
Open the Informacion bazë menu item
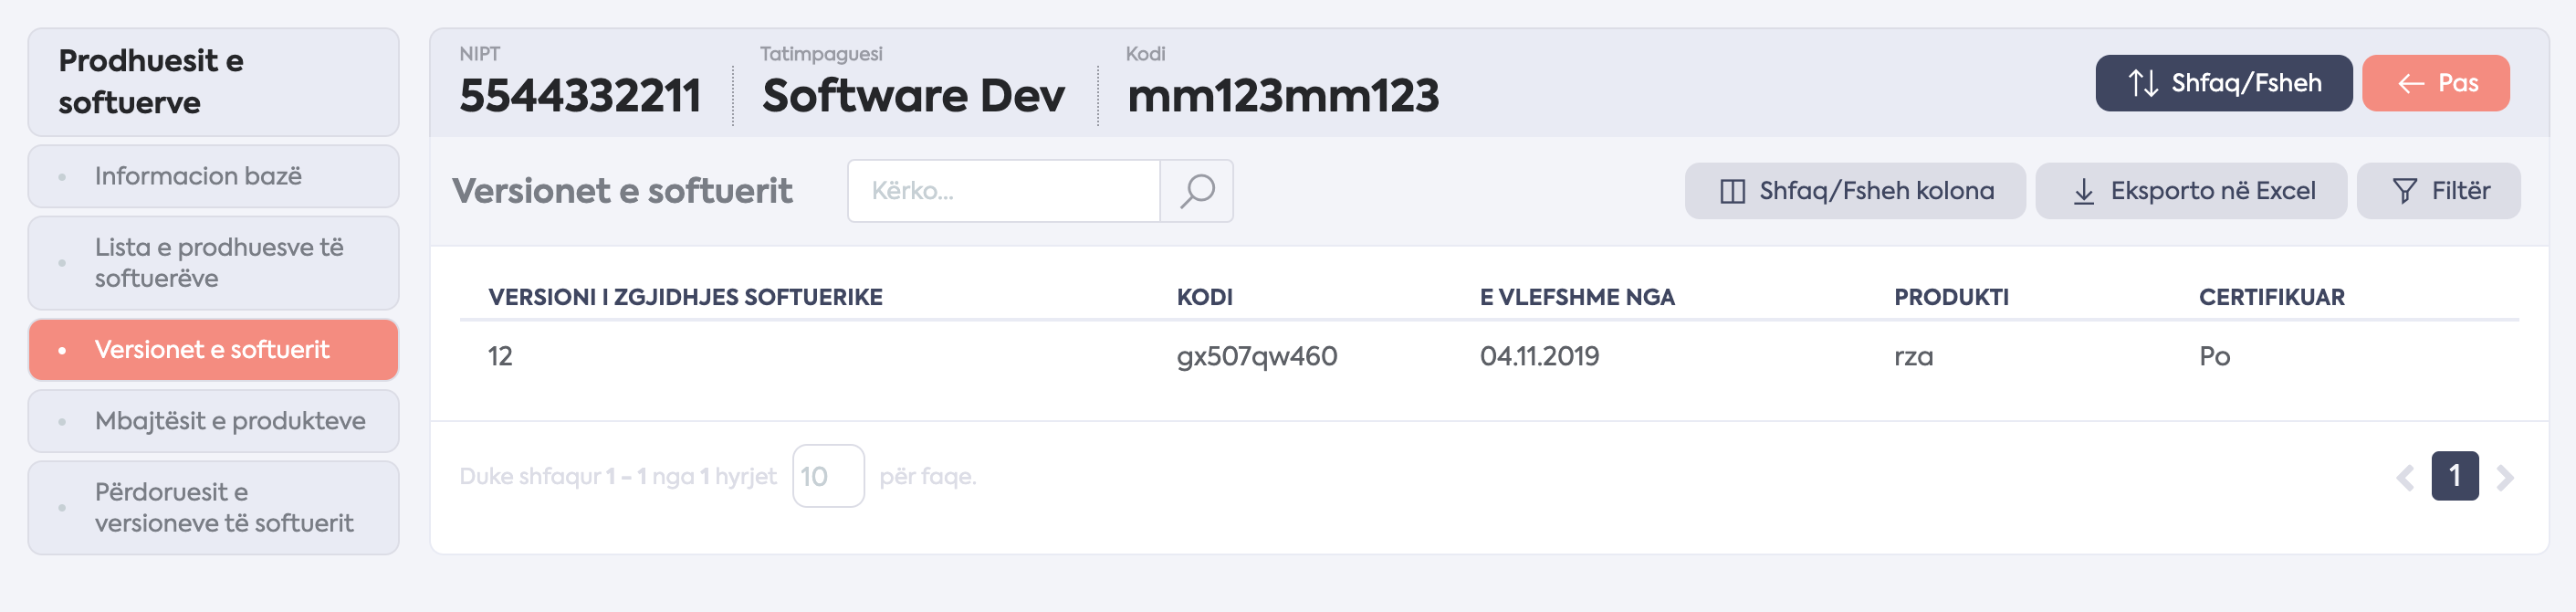(x=213, y=176)
